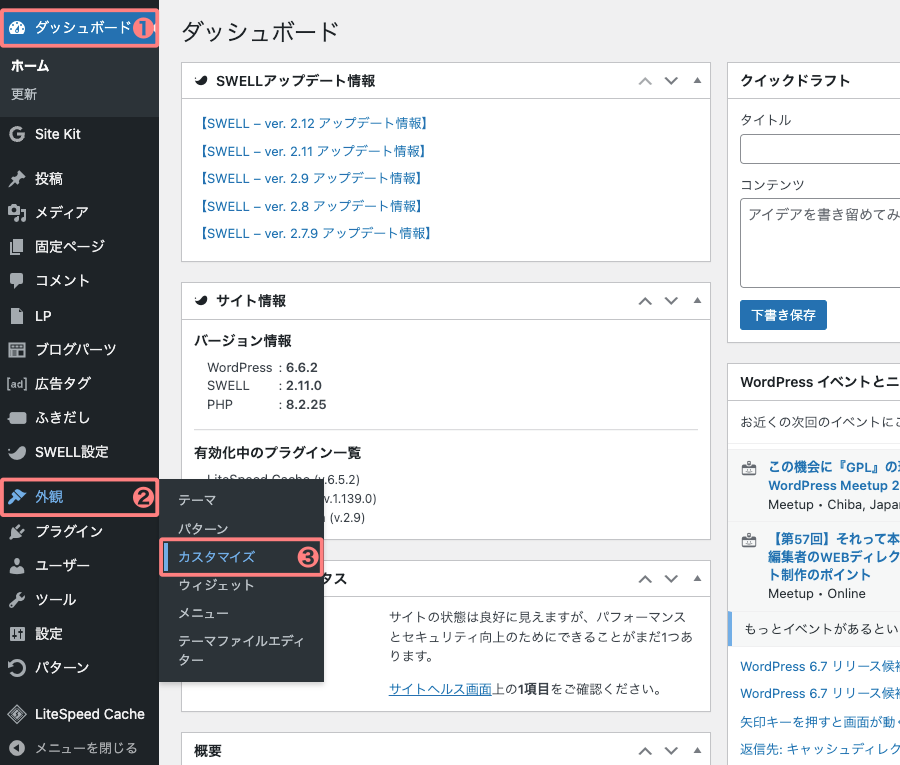900x765 pixels.
Task: Collapse the SWELLアップデート情報 panel
Action: coord(697,80)
